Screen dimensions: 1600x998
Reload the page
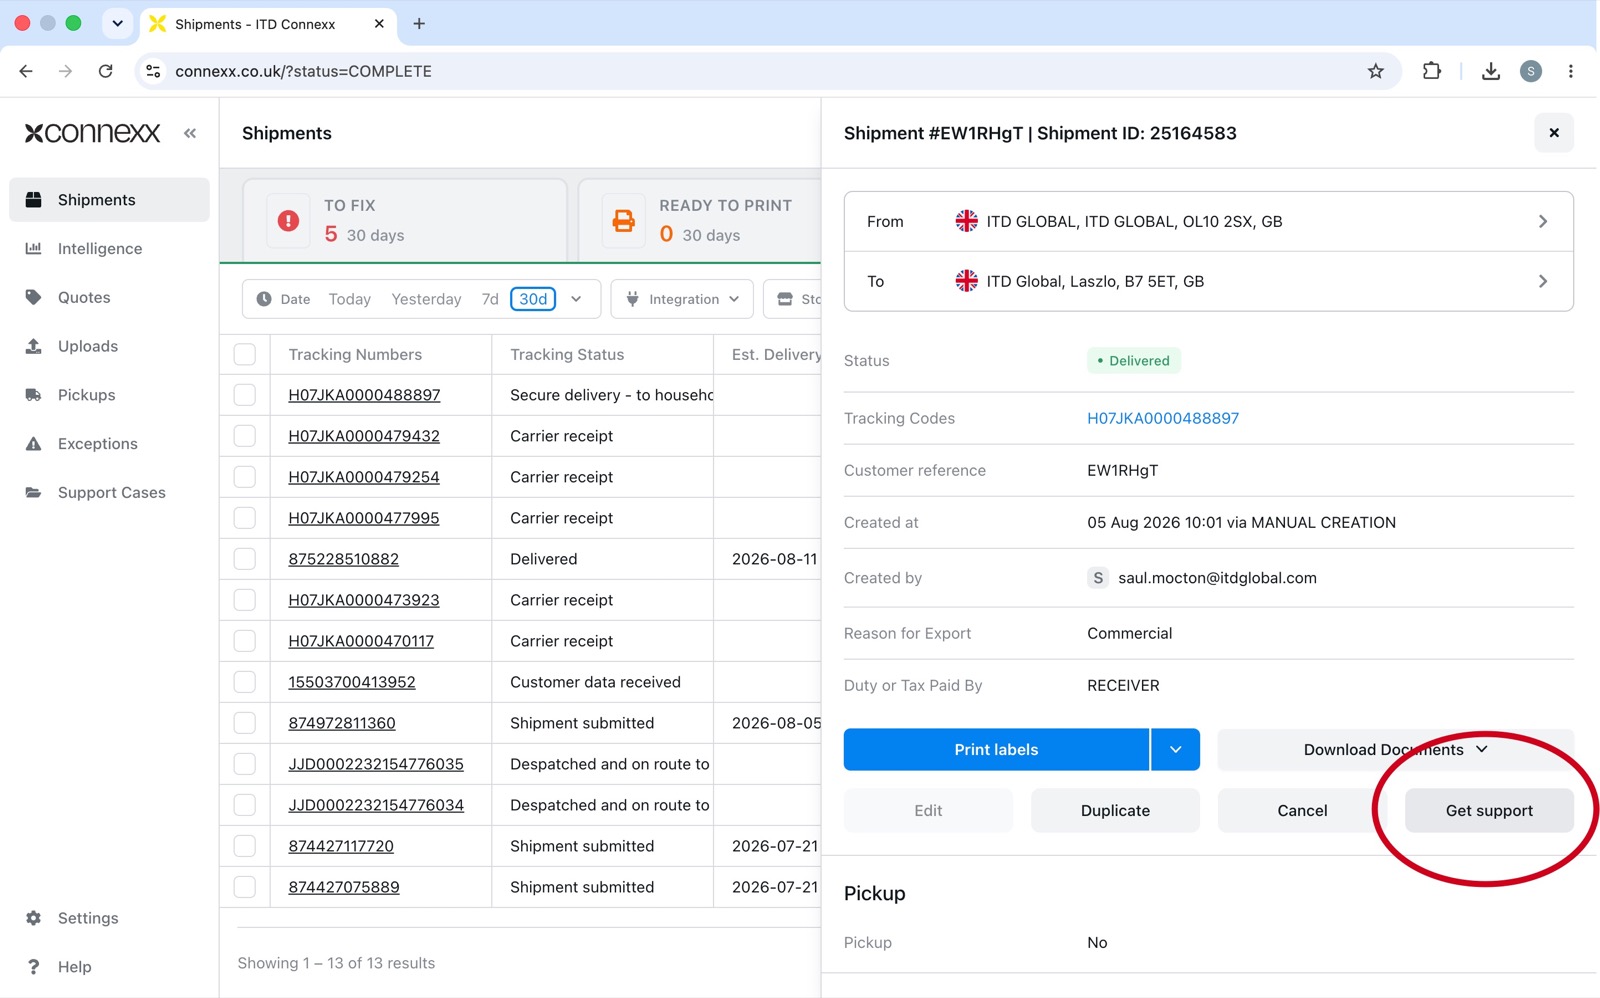pos(106,71)
